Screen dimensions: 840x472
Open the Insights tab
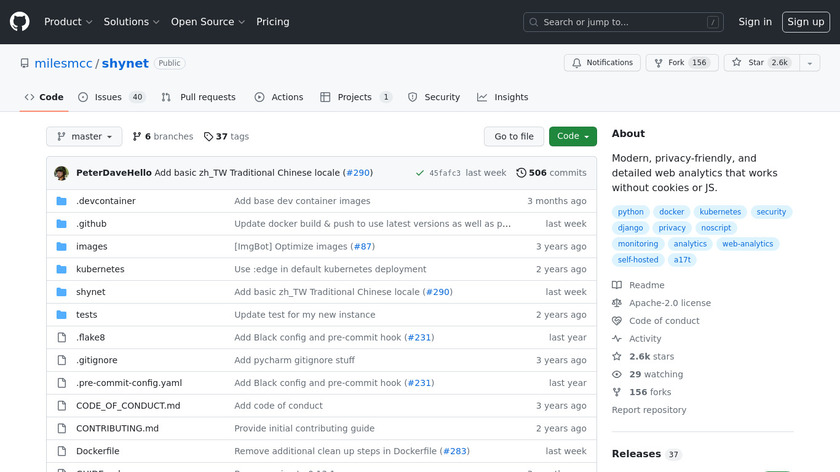click(x=502, y=98)
